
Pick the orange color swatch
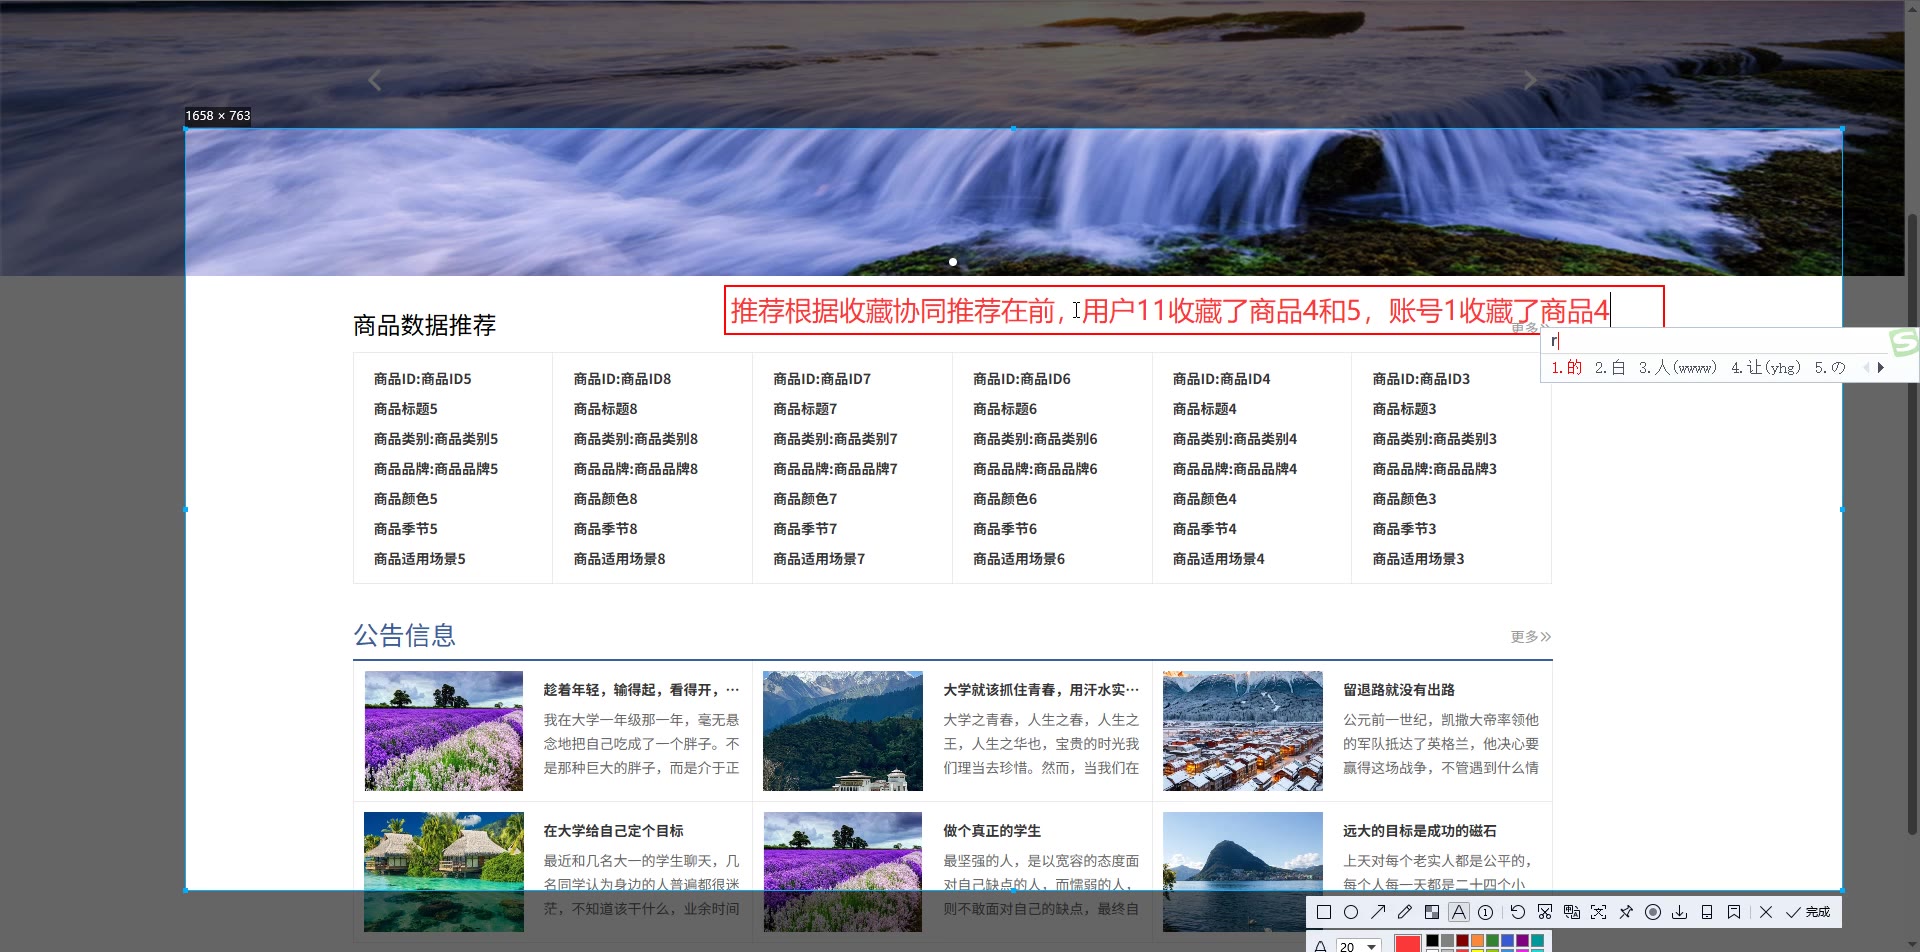pos(1477,941)
